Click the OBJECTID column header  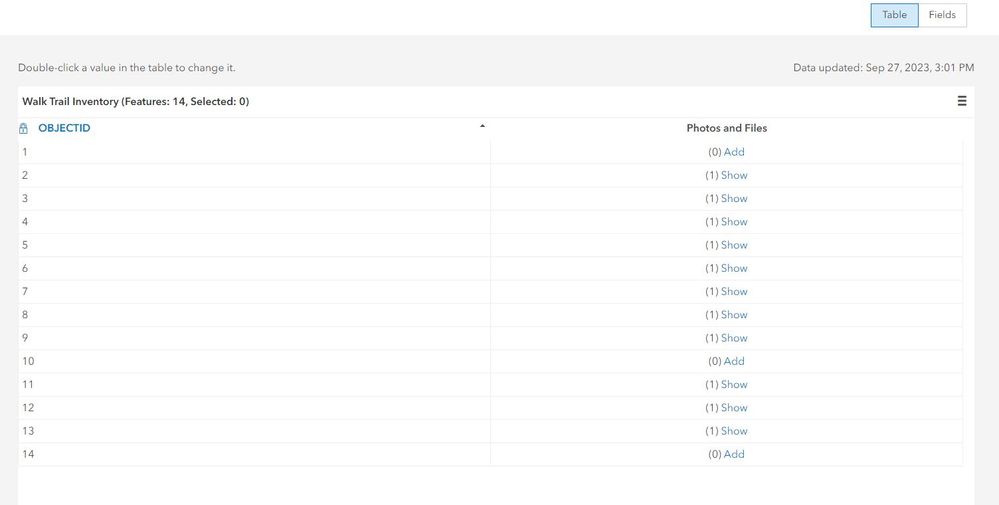[x=64, y=128]
